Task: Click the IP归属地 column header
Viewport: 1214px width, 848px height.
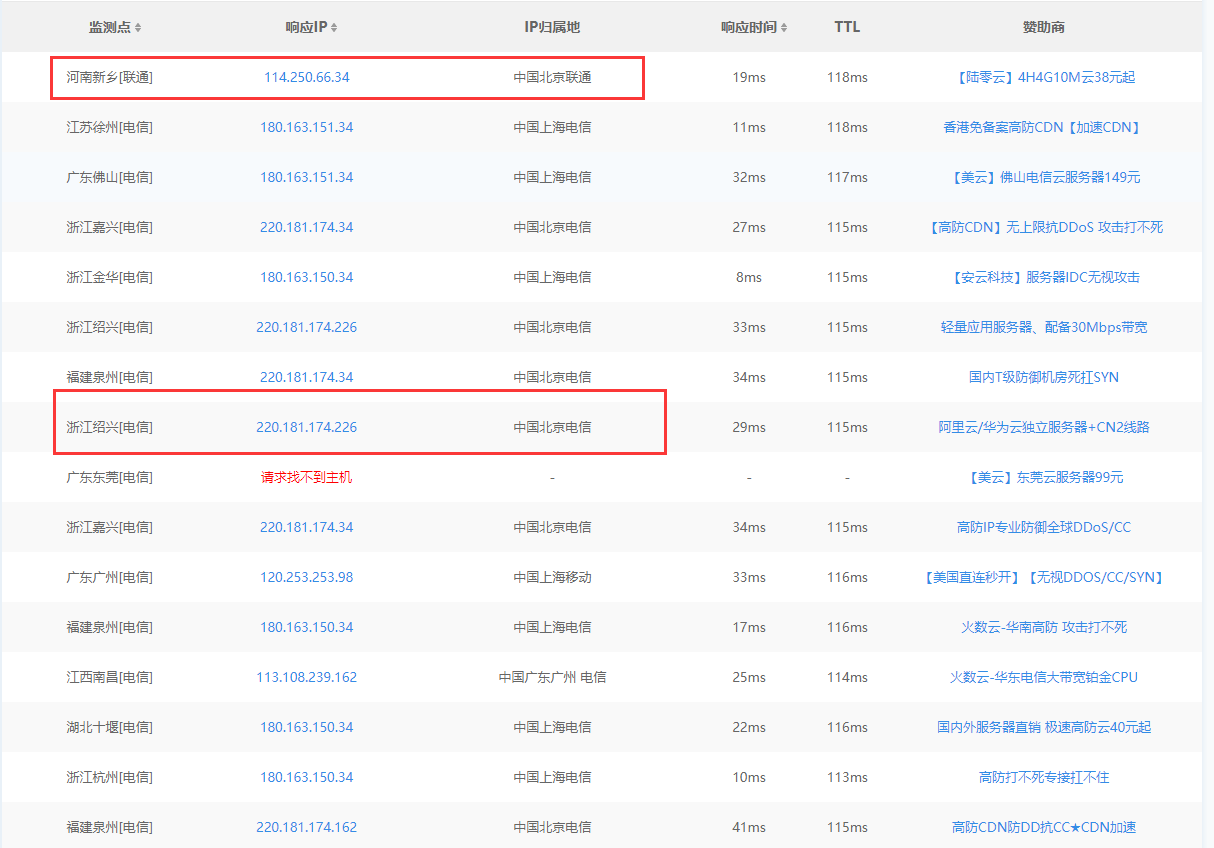Action: coord(552,27)
